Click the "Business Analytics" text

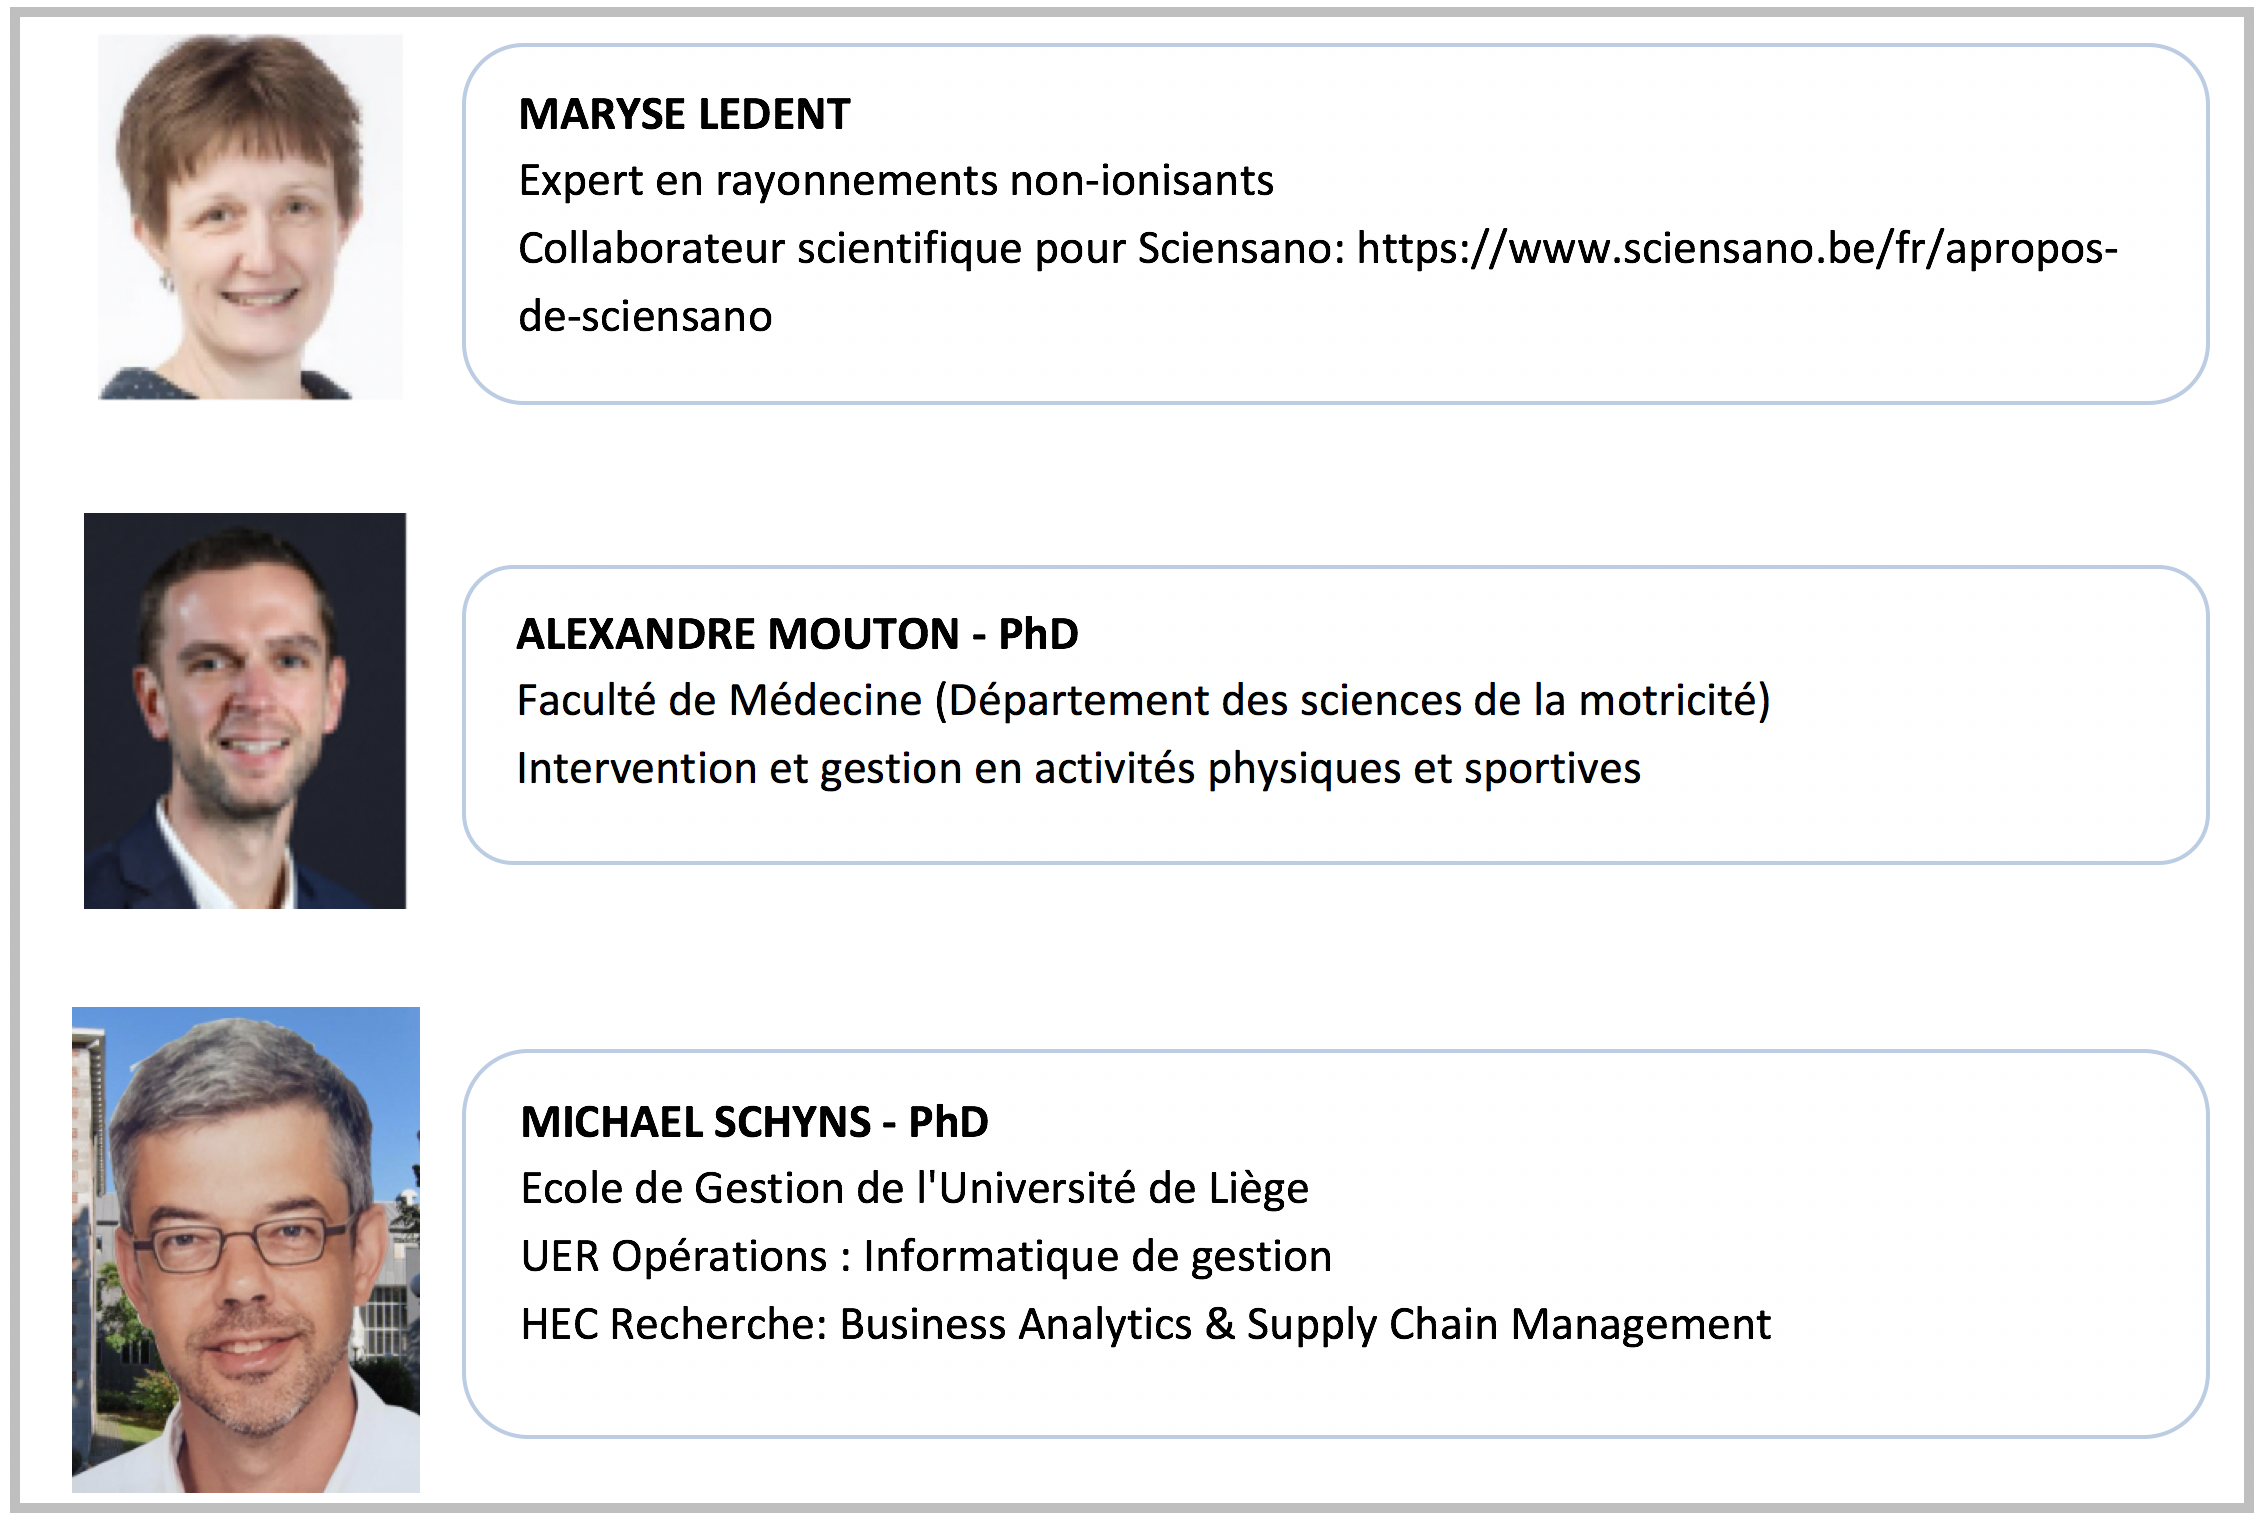click(x=1015, y=1324)
